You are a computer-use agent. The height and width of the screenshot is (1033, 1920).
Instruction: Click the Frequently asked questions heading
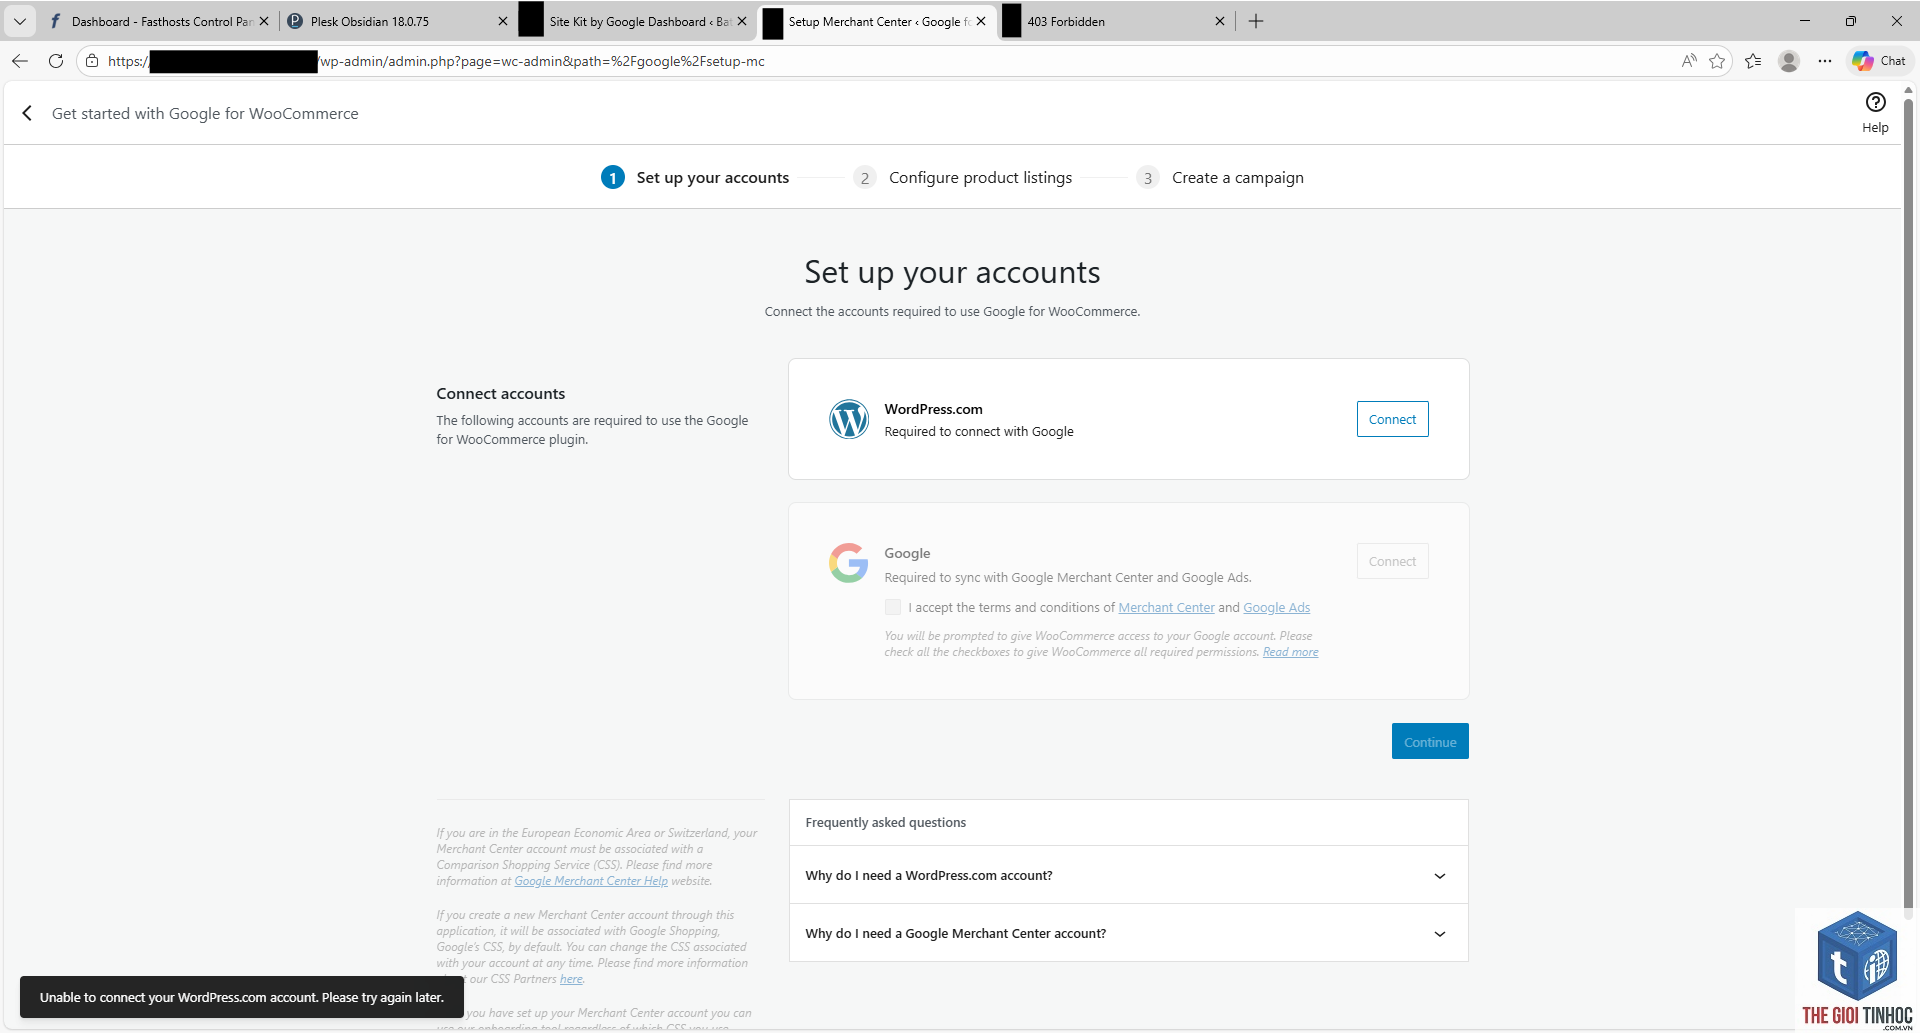[x=886, y=822]
